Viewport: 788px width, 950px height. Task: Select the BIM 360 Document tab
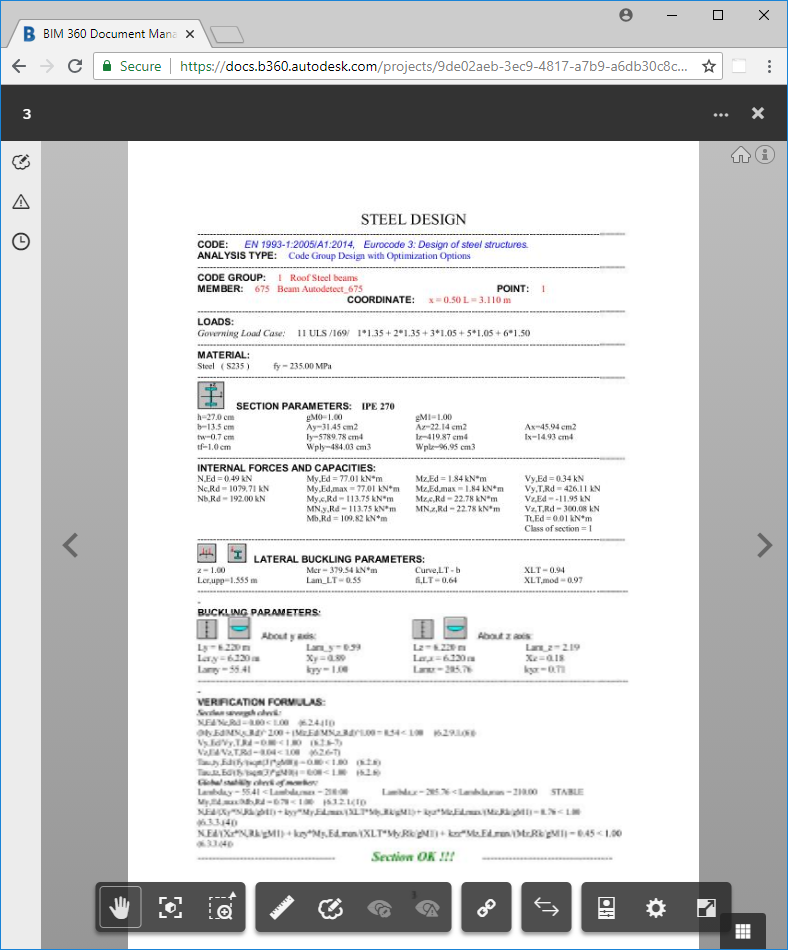tap(109, 34)
